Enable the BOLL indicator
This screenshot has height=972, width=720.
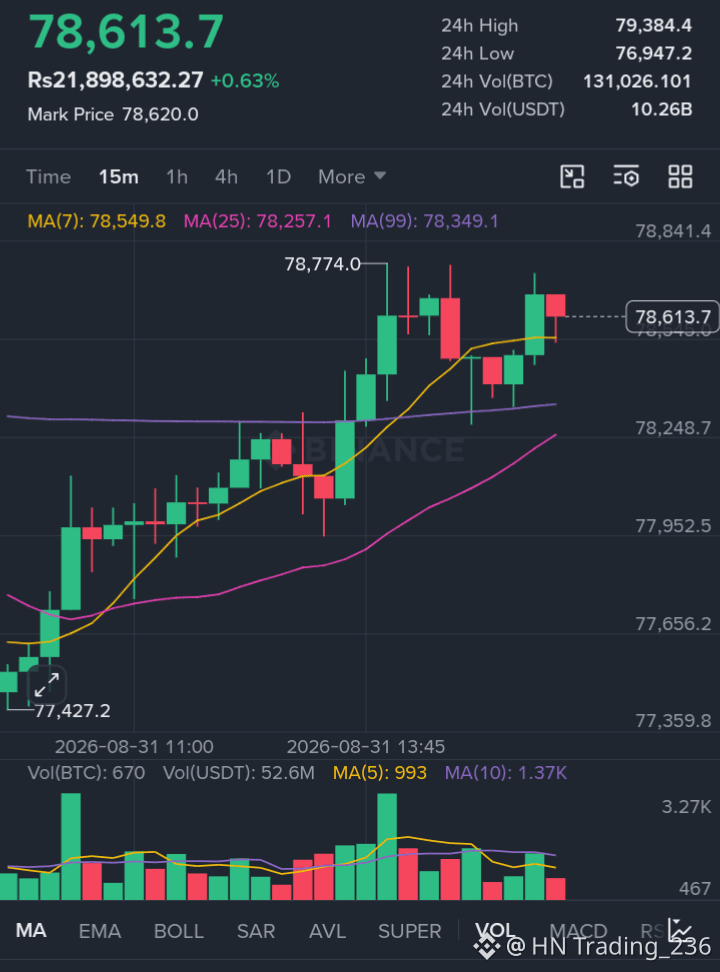click(x=179, y=930)
